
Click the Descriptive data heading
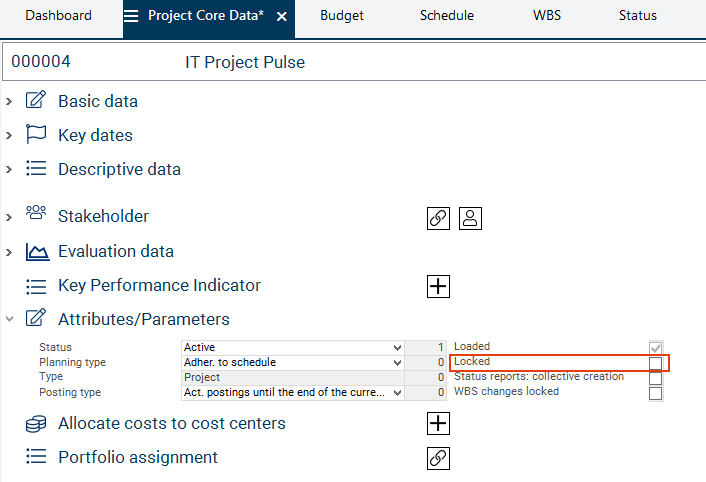[x=119, y=169]
